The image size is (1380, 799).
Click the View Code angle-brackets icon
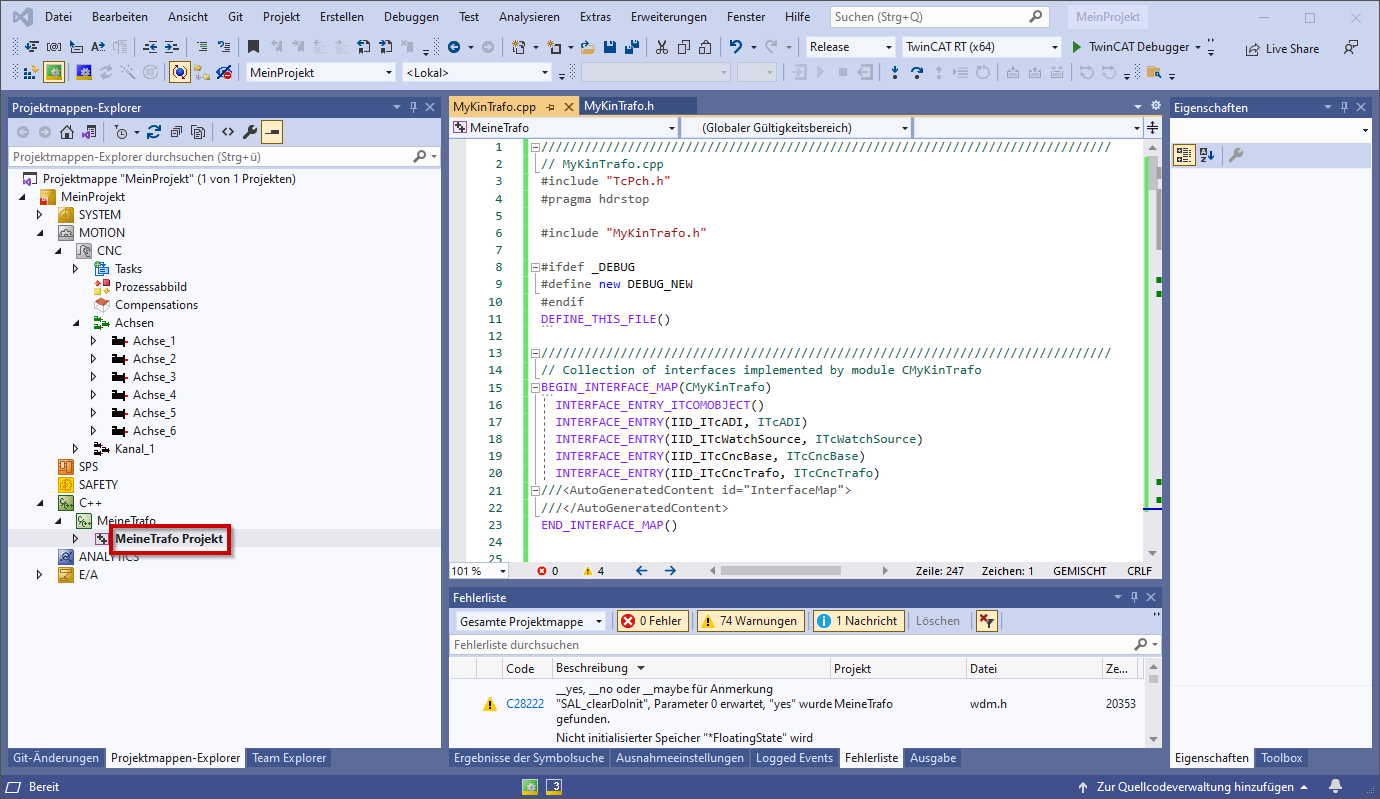pyautogui.click(x=228, y=132)
